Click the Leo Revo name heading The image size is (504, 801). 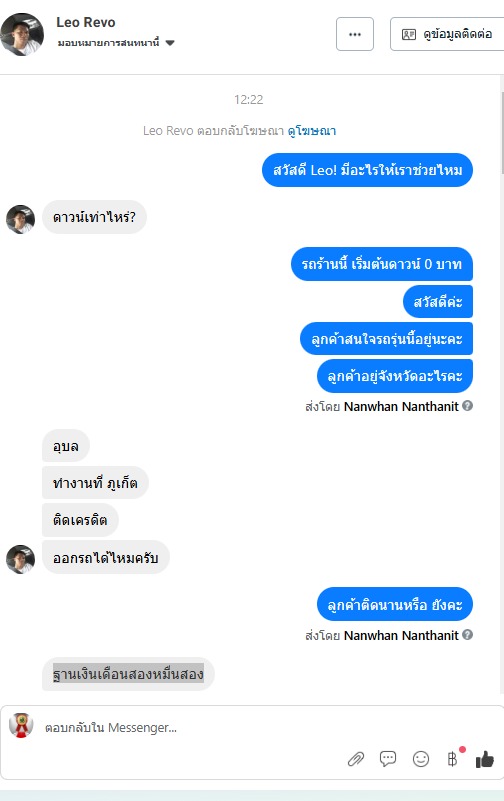pyautogui.click(x=86, y=22)
